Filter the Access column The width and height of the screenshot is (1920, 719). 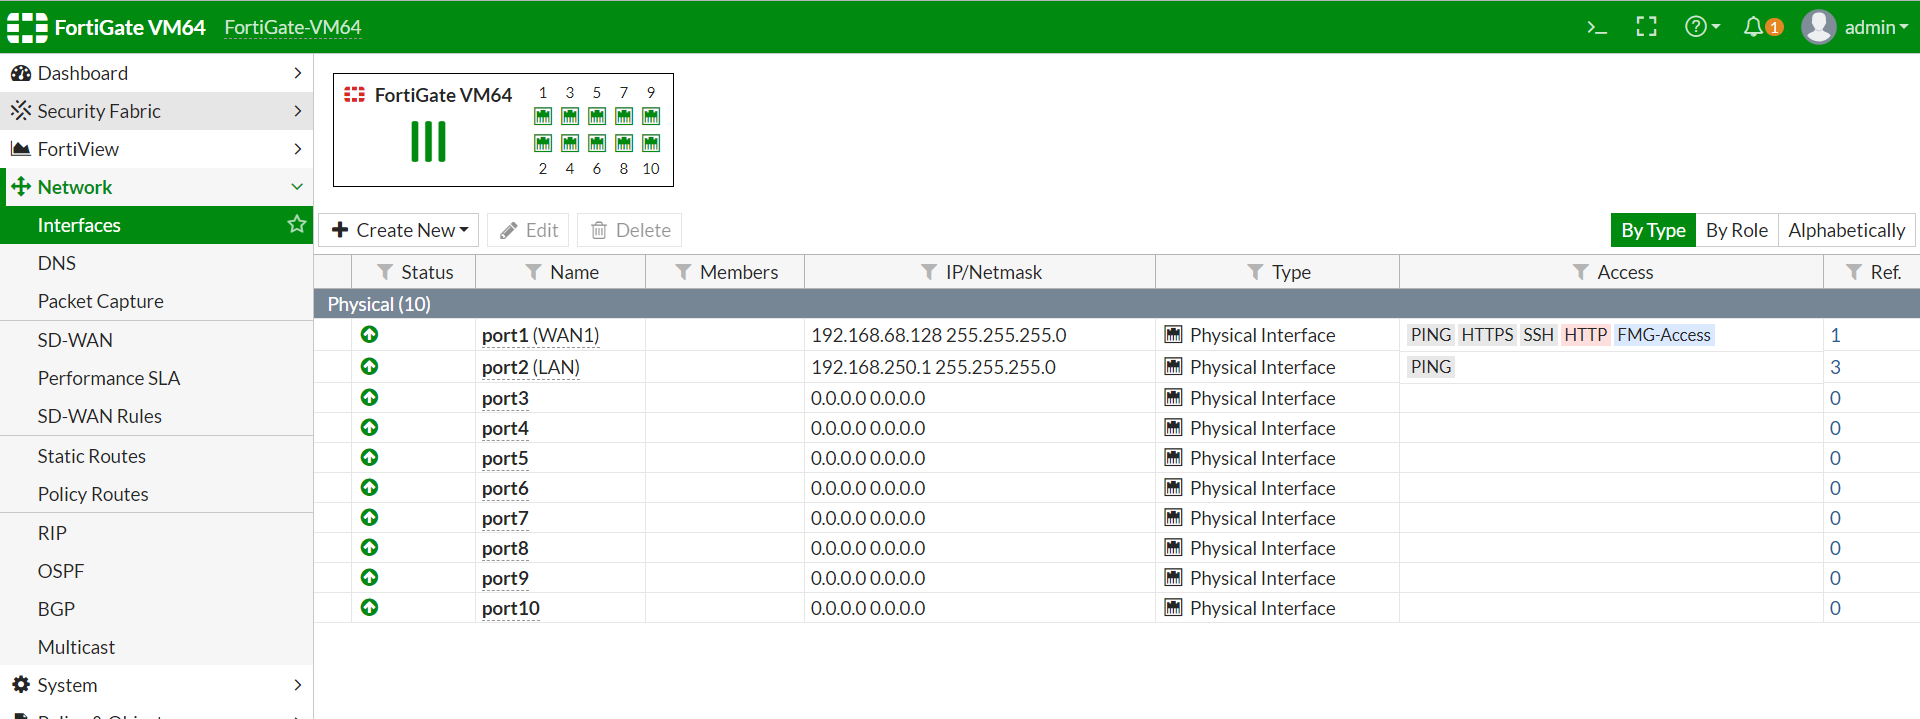(1581, 272)
